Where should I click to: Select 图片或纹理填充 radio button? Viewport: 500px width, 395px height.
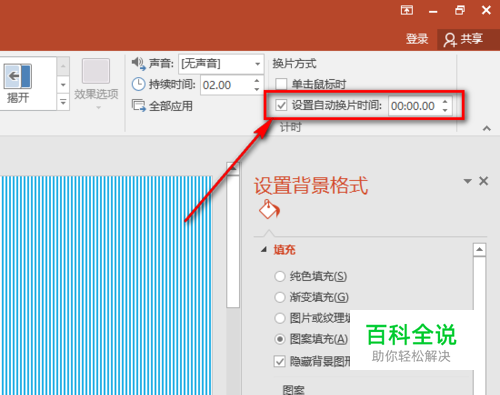280,318
